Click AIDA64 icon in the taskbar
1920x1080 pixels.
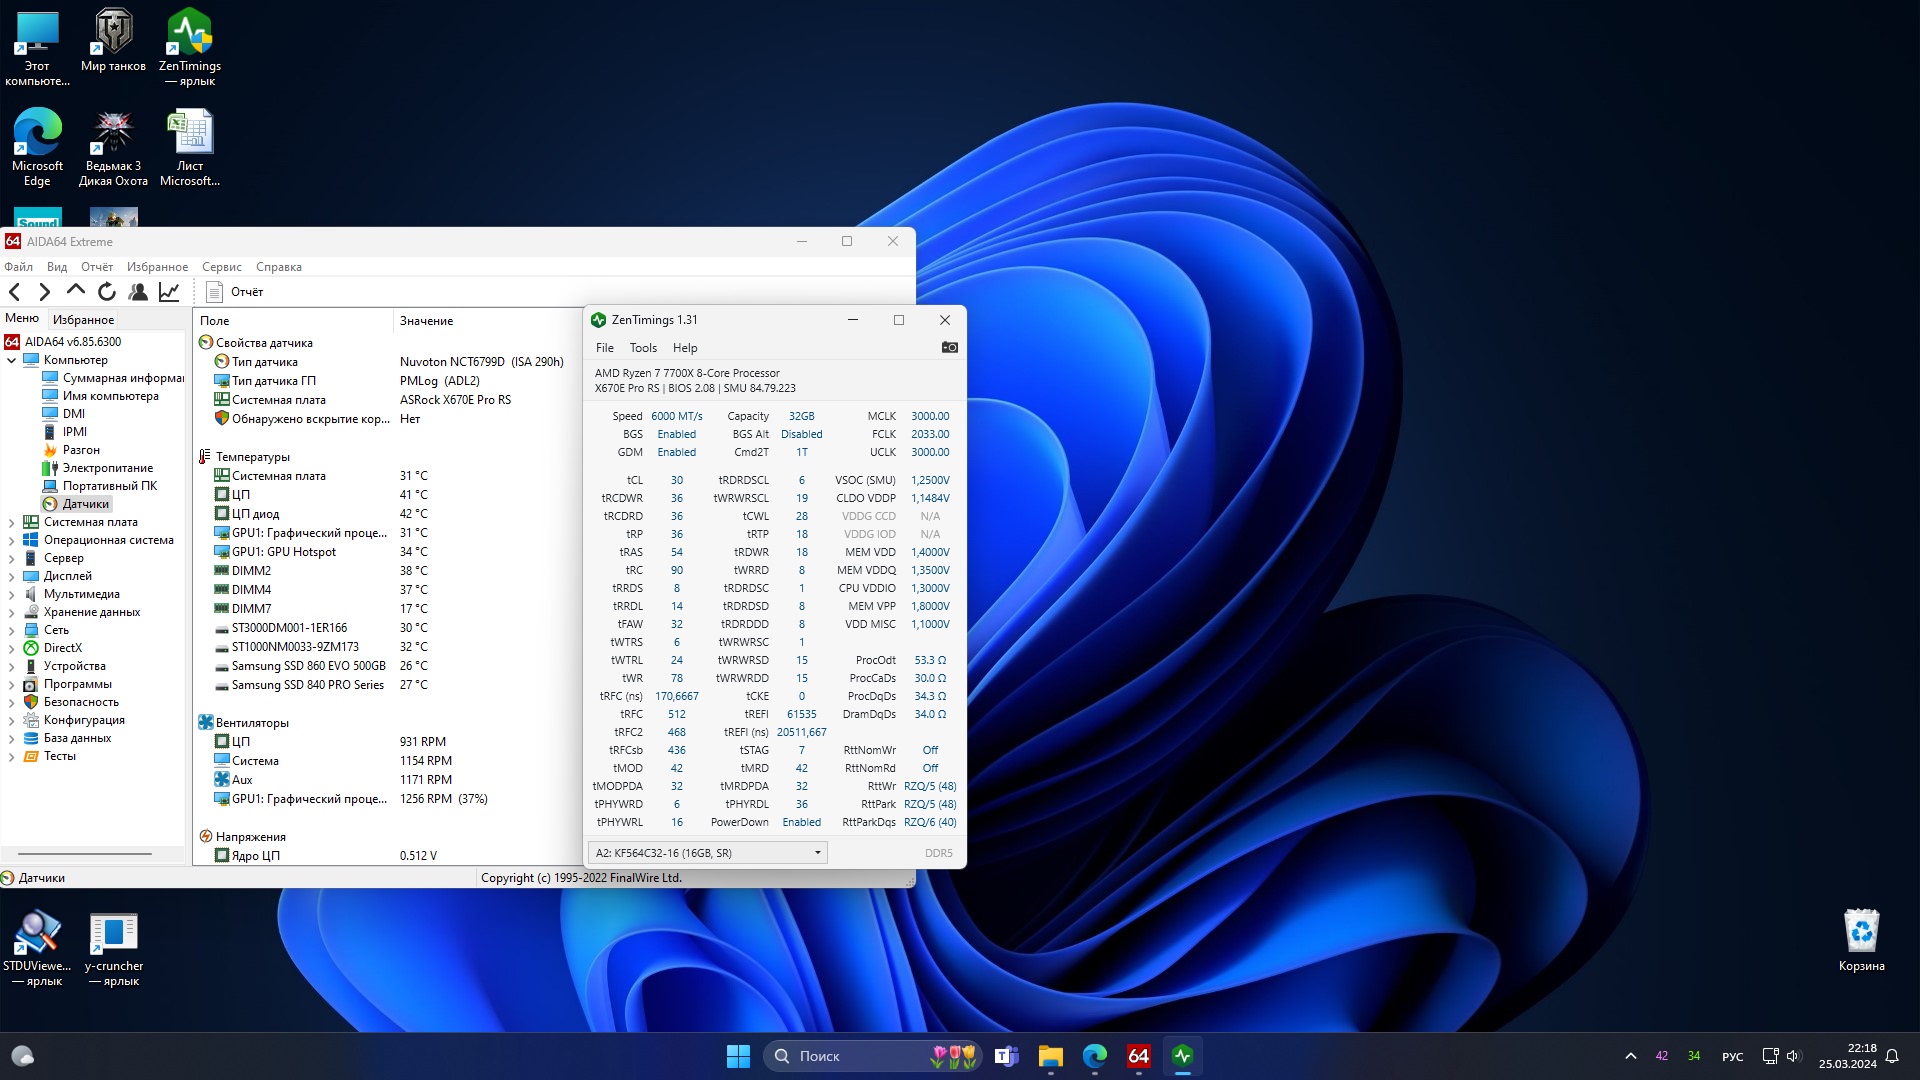(1138, 1056)
